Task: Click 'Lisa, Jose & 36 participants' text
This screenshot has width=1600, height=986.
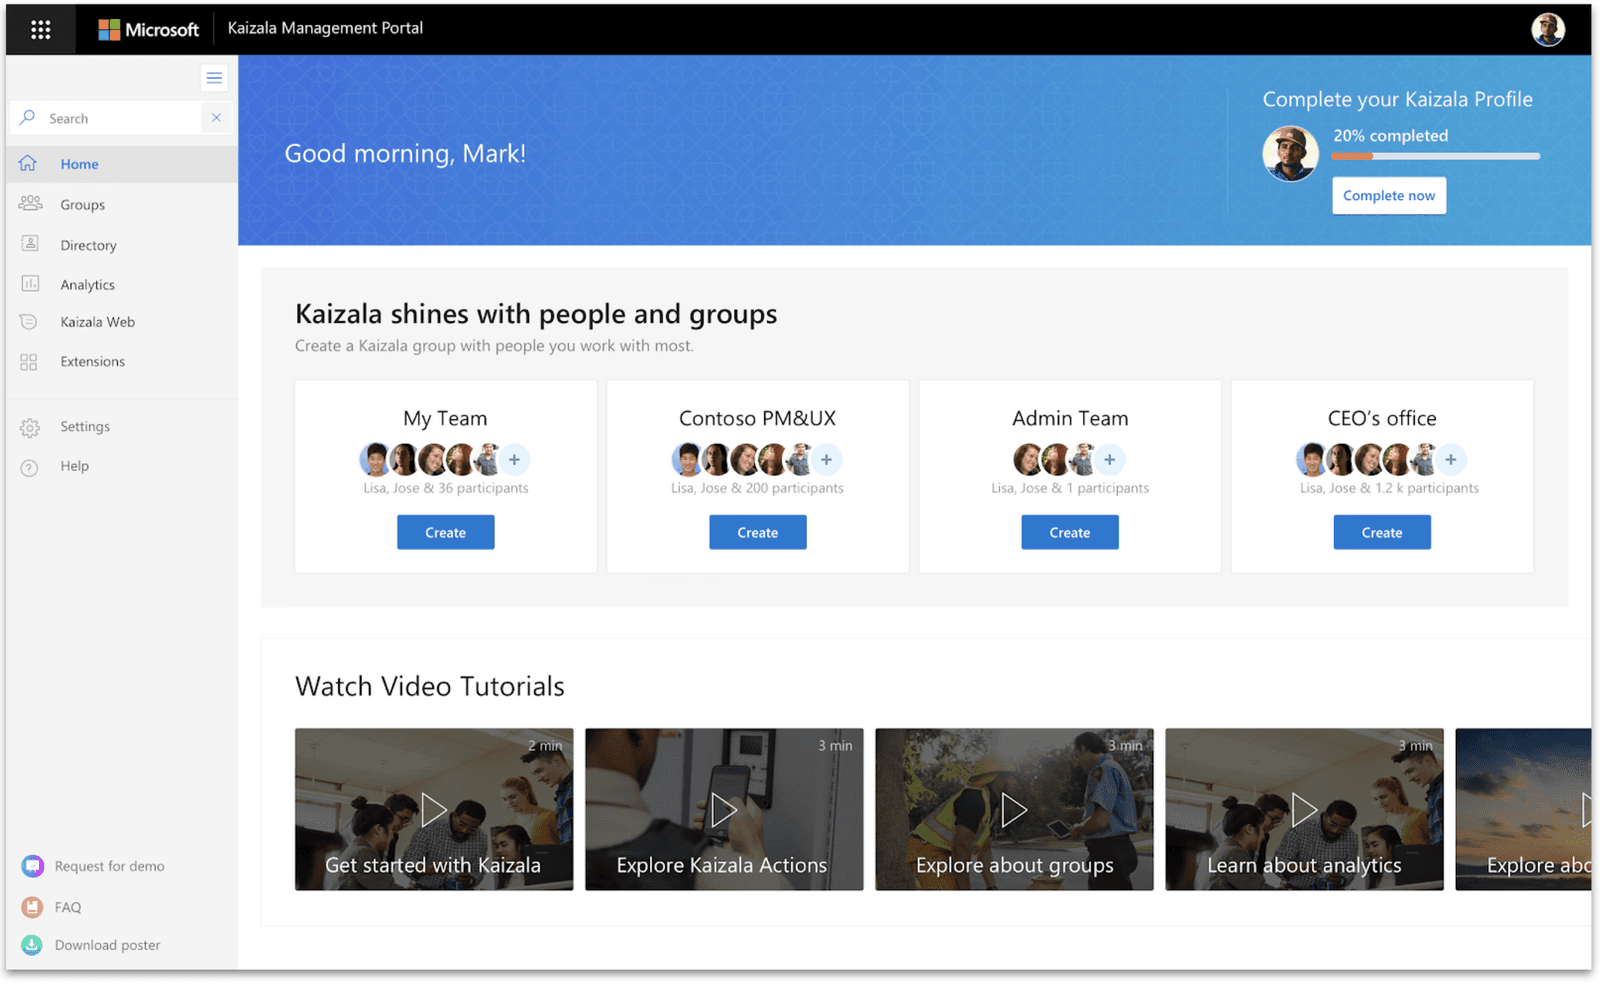Action: pos(446,488)
